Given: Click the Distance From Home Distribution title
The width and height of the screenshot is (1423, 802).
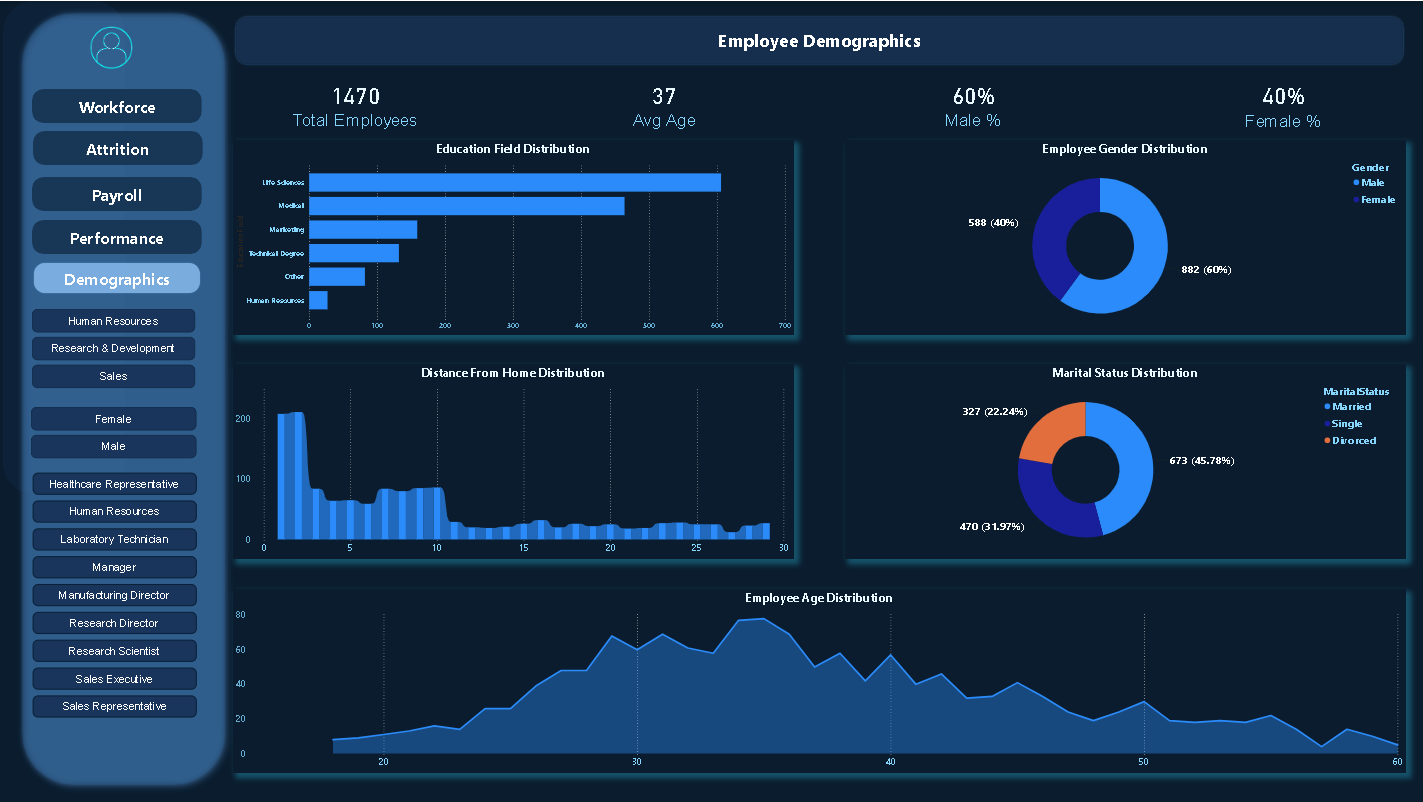Looking at the screenshot, I should 513,373.
